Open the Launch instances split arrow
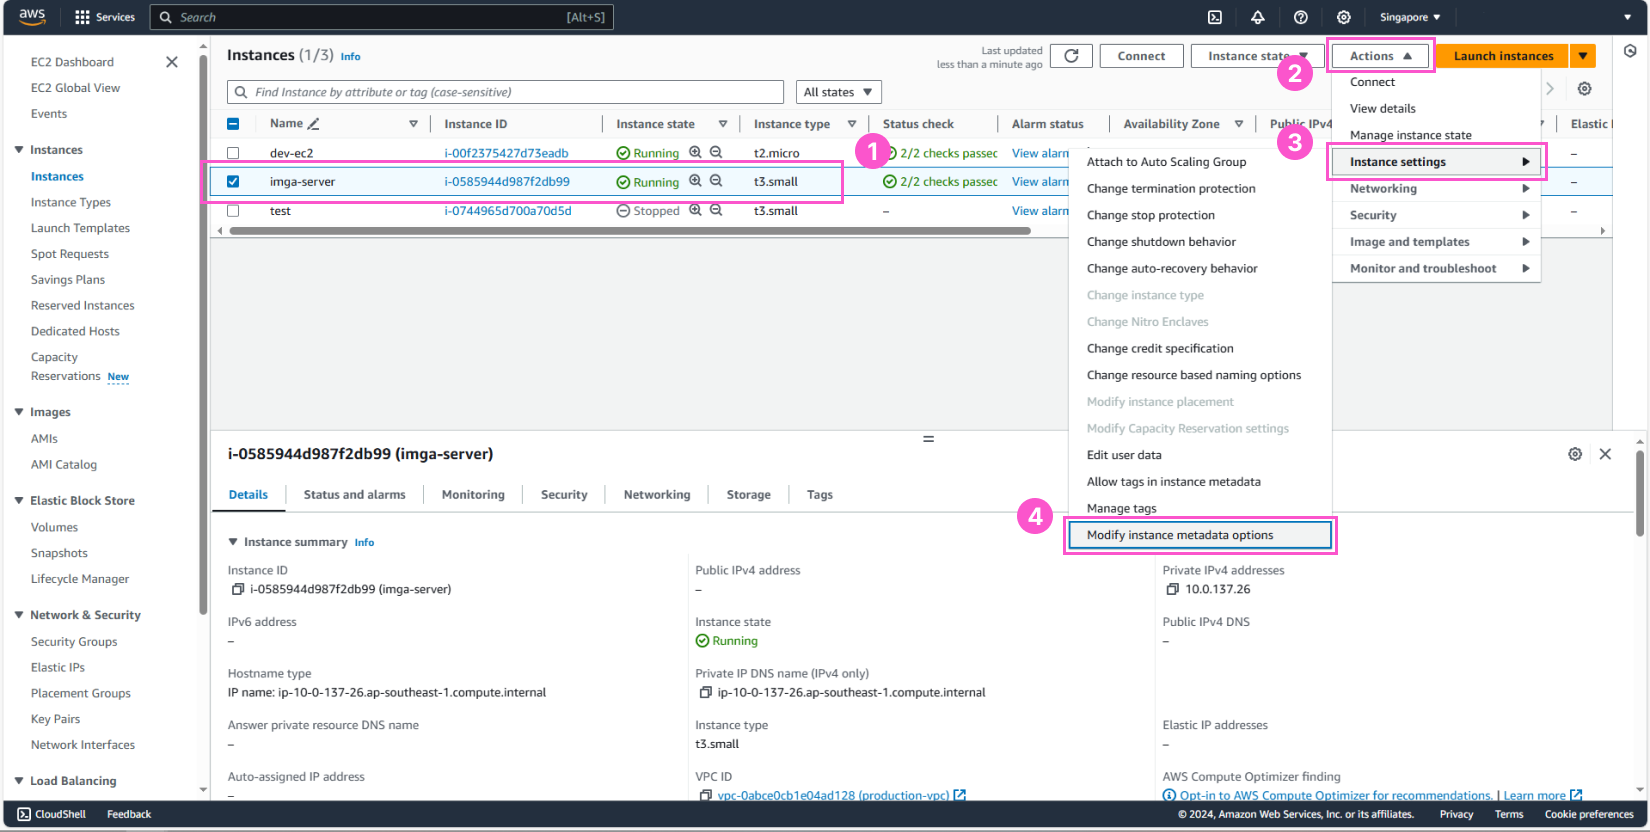This screenshot has width=1650, height=832. [x=1583, y=56]
